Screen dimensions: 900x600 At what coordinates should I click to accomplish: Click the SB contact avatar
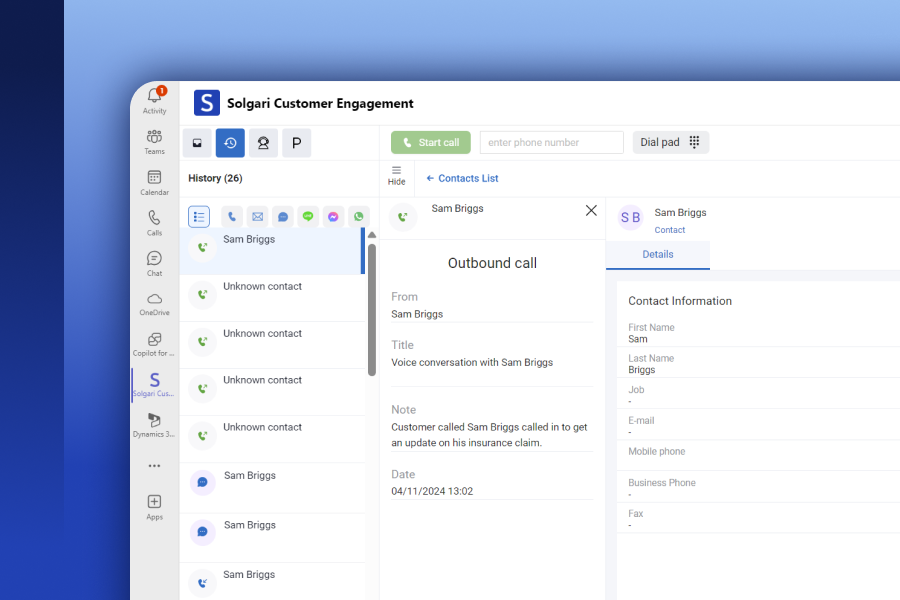630,218
